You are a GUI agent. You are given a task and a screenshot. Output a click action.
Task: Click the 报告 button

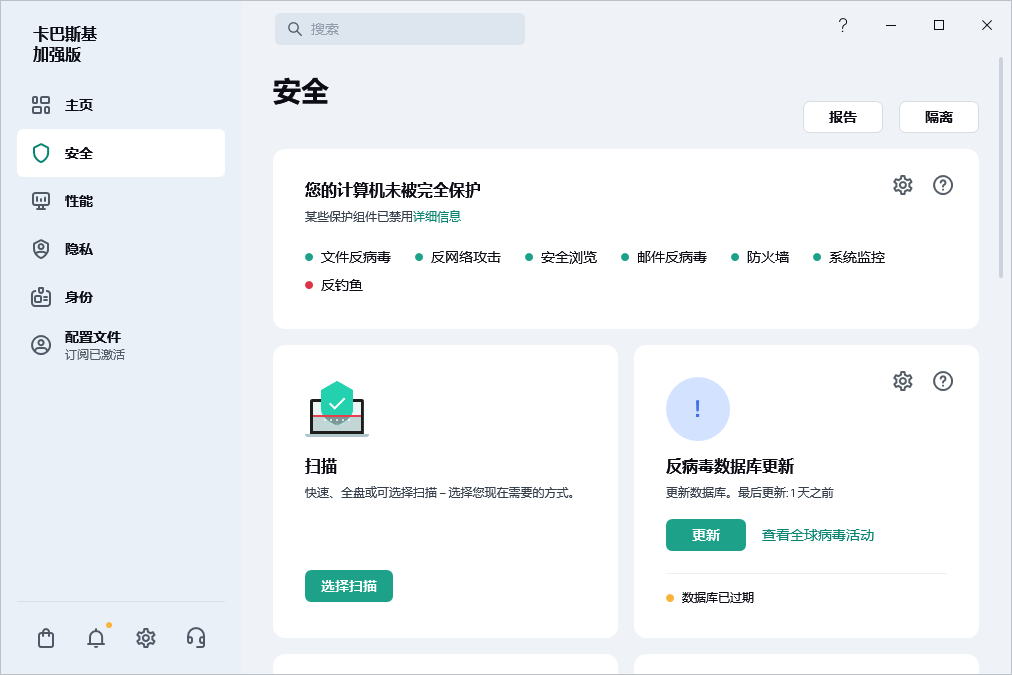(x=843, y=117)
